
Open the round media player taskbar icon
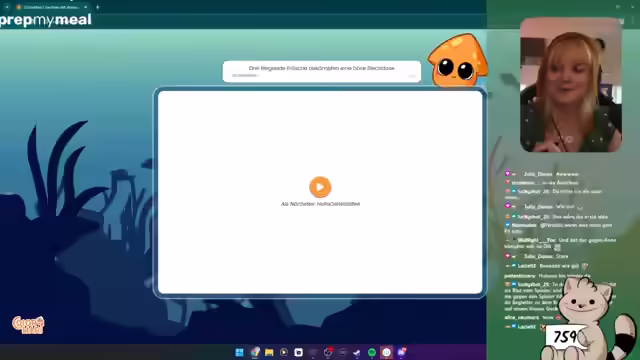pos(284,352)
